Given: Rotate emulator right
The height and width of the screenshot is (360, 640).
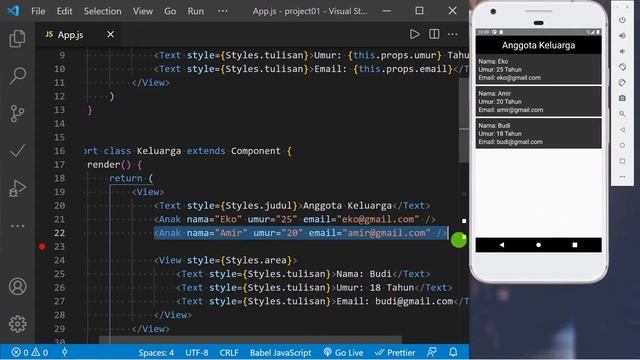Looking at the screenshot, I should coord(622,83).
